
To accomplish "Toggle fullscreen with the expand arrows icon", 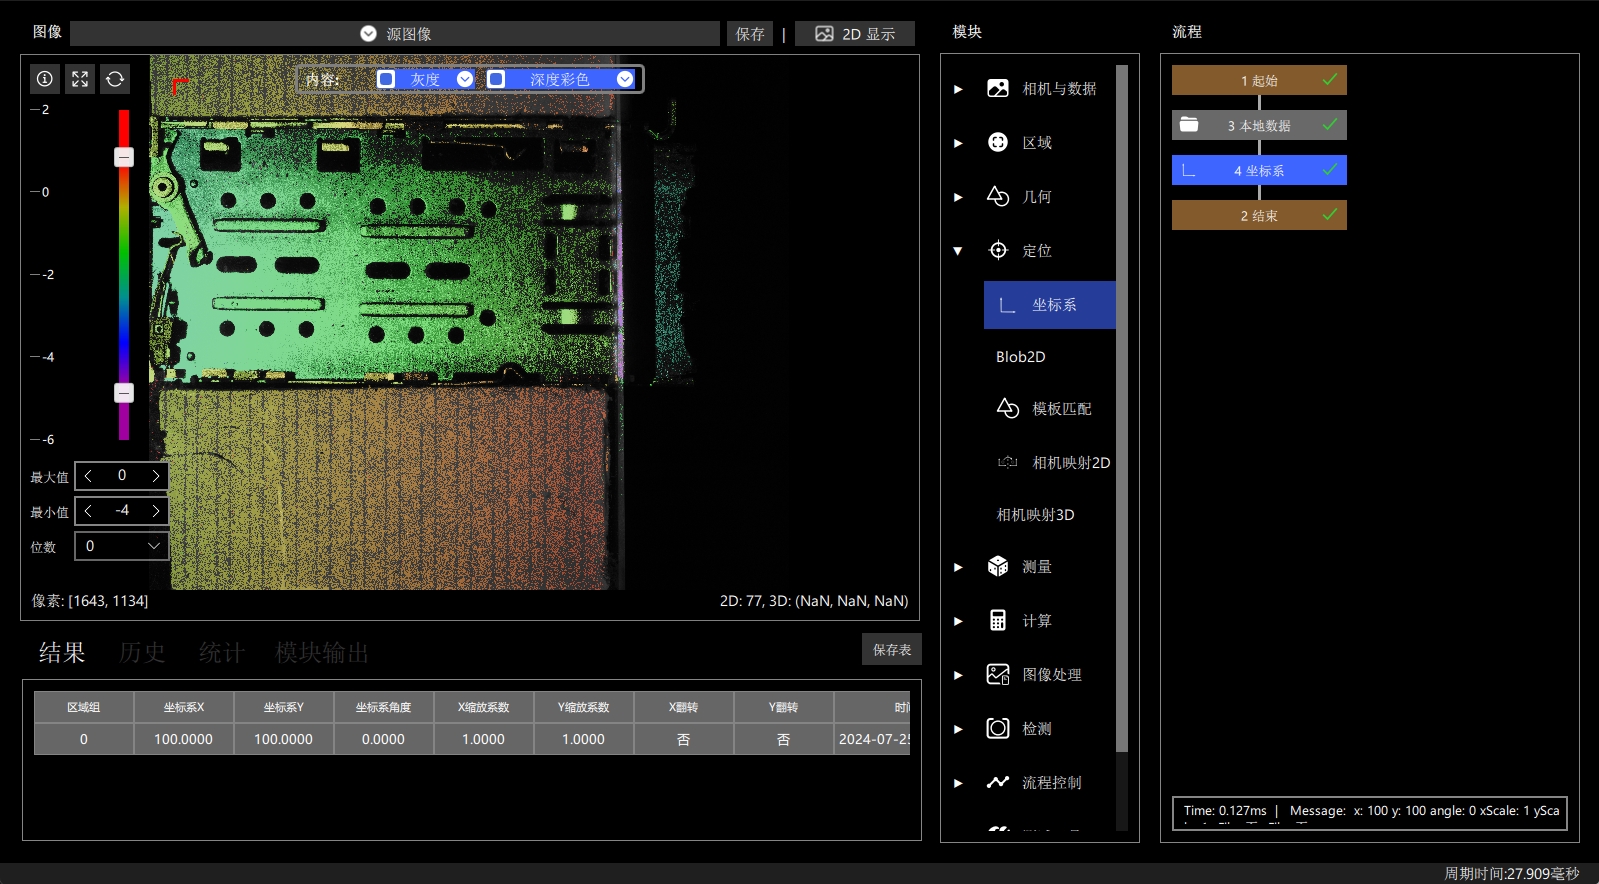I will [80, 79].
